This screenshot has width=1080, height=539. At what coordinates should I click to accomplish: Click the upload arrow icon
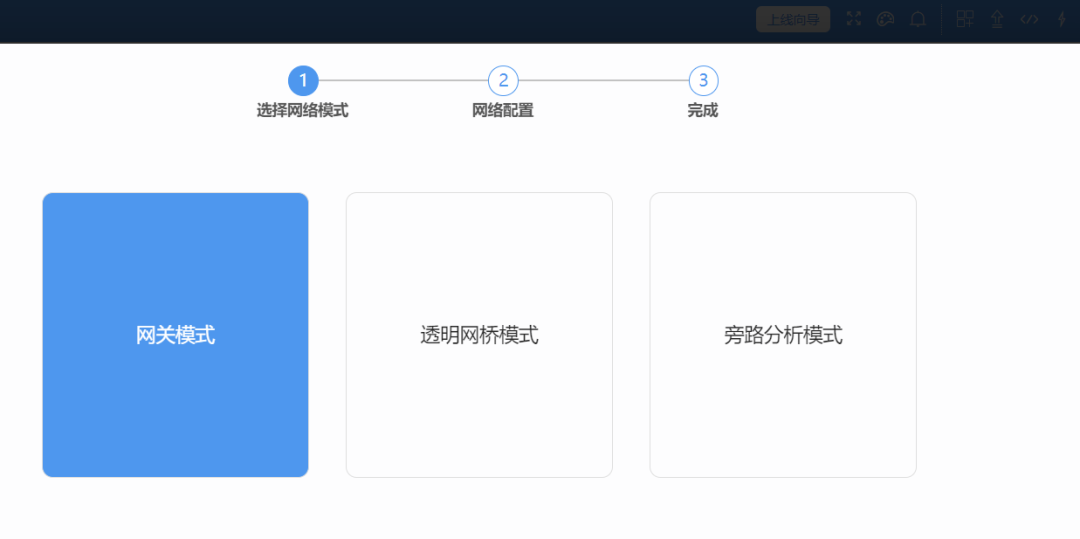[x=997, y=19]
